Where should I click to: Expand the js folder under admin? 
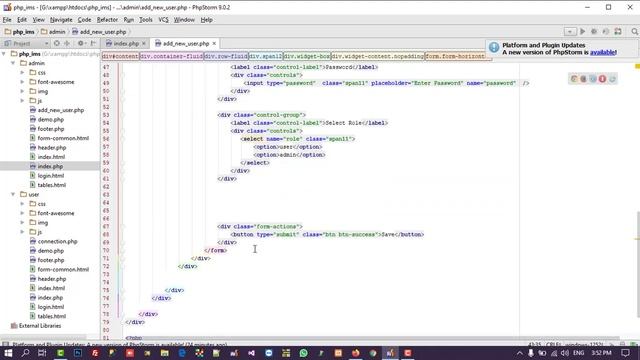(x=22, y=100)
